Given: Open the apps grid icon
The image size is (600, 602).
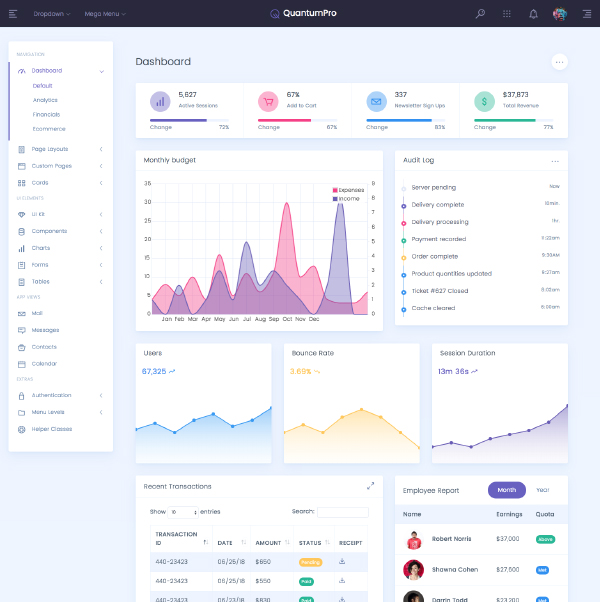Looking at the screenshot, I should coord(507,14).
